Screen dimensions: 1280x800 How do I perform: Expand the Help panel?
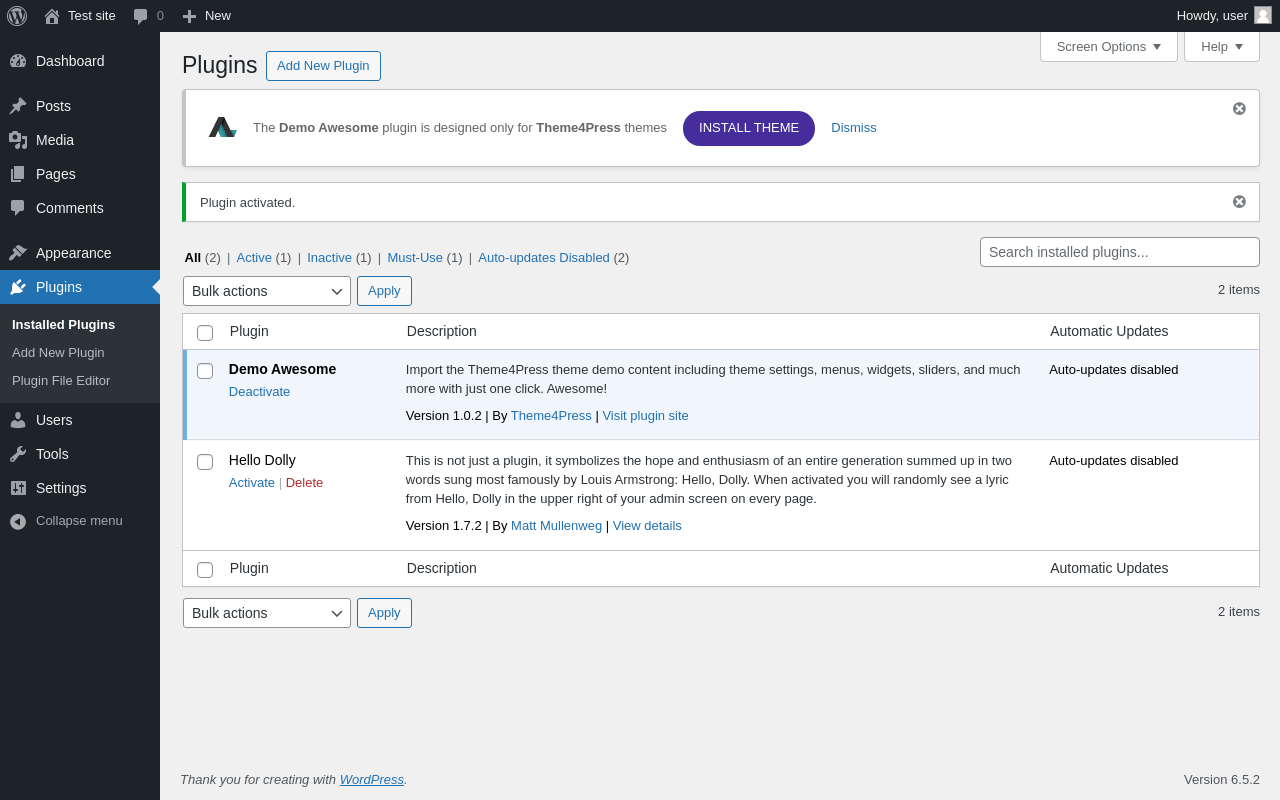tap(1222, 46)
